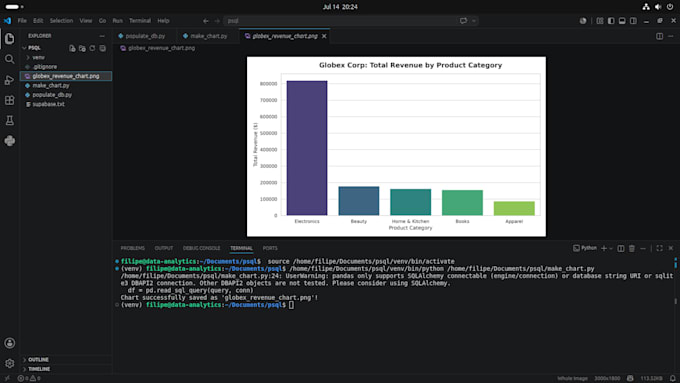Create a new file in PSQL folder
This screenshot has height=383, width=680.
pyautogui.click(x=72, y=48)
